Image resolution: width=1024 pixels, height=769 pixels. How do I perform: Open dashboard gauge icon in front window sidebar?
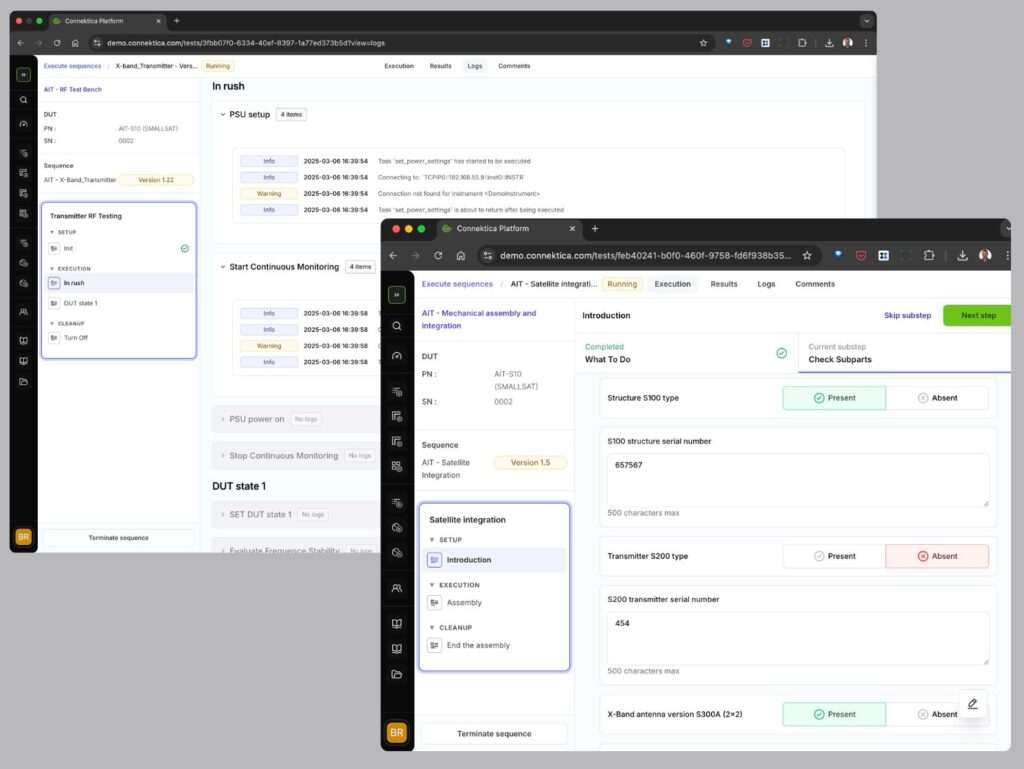pyautogui.click(x=396, y=356)
